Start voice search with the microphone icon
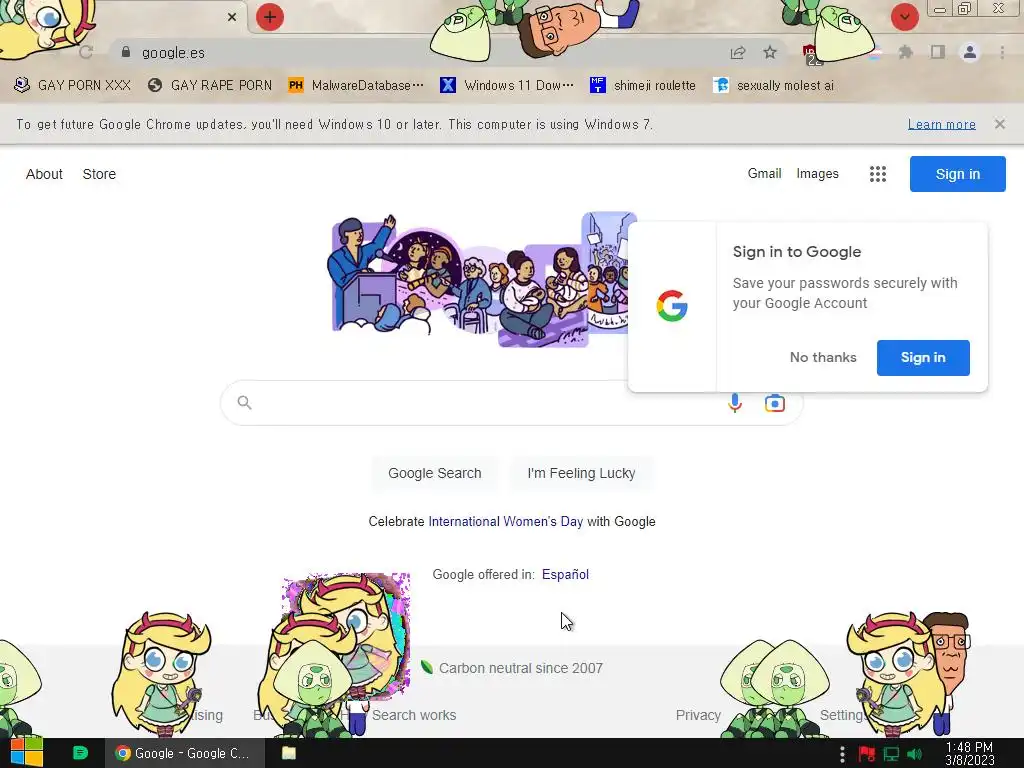Screen dimensions: 1024x768 (735, 403)
